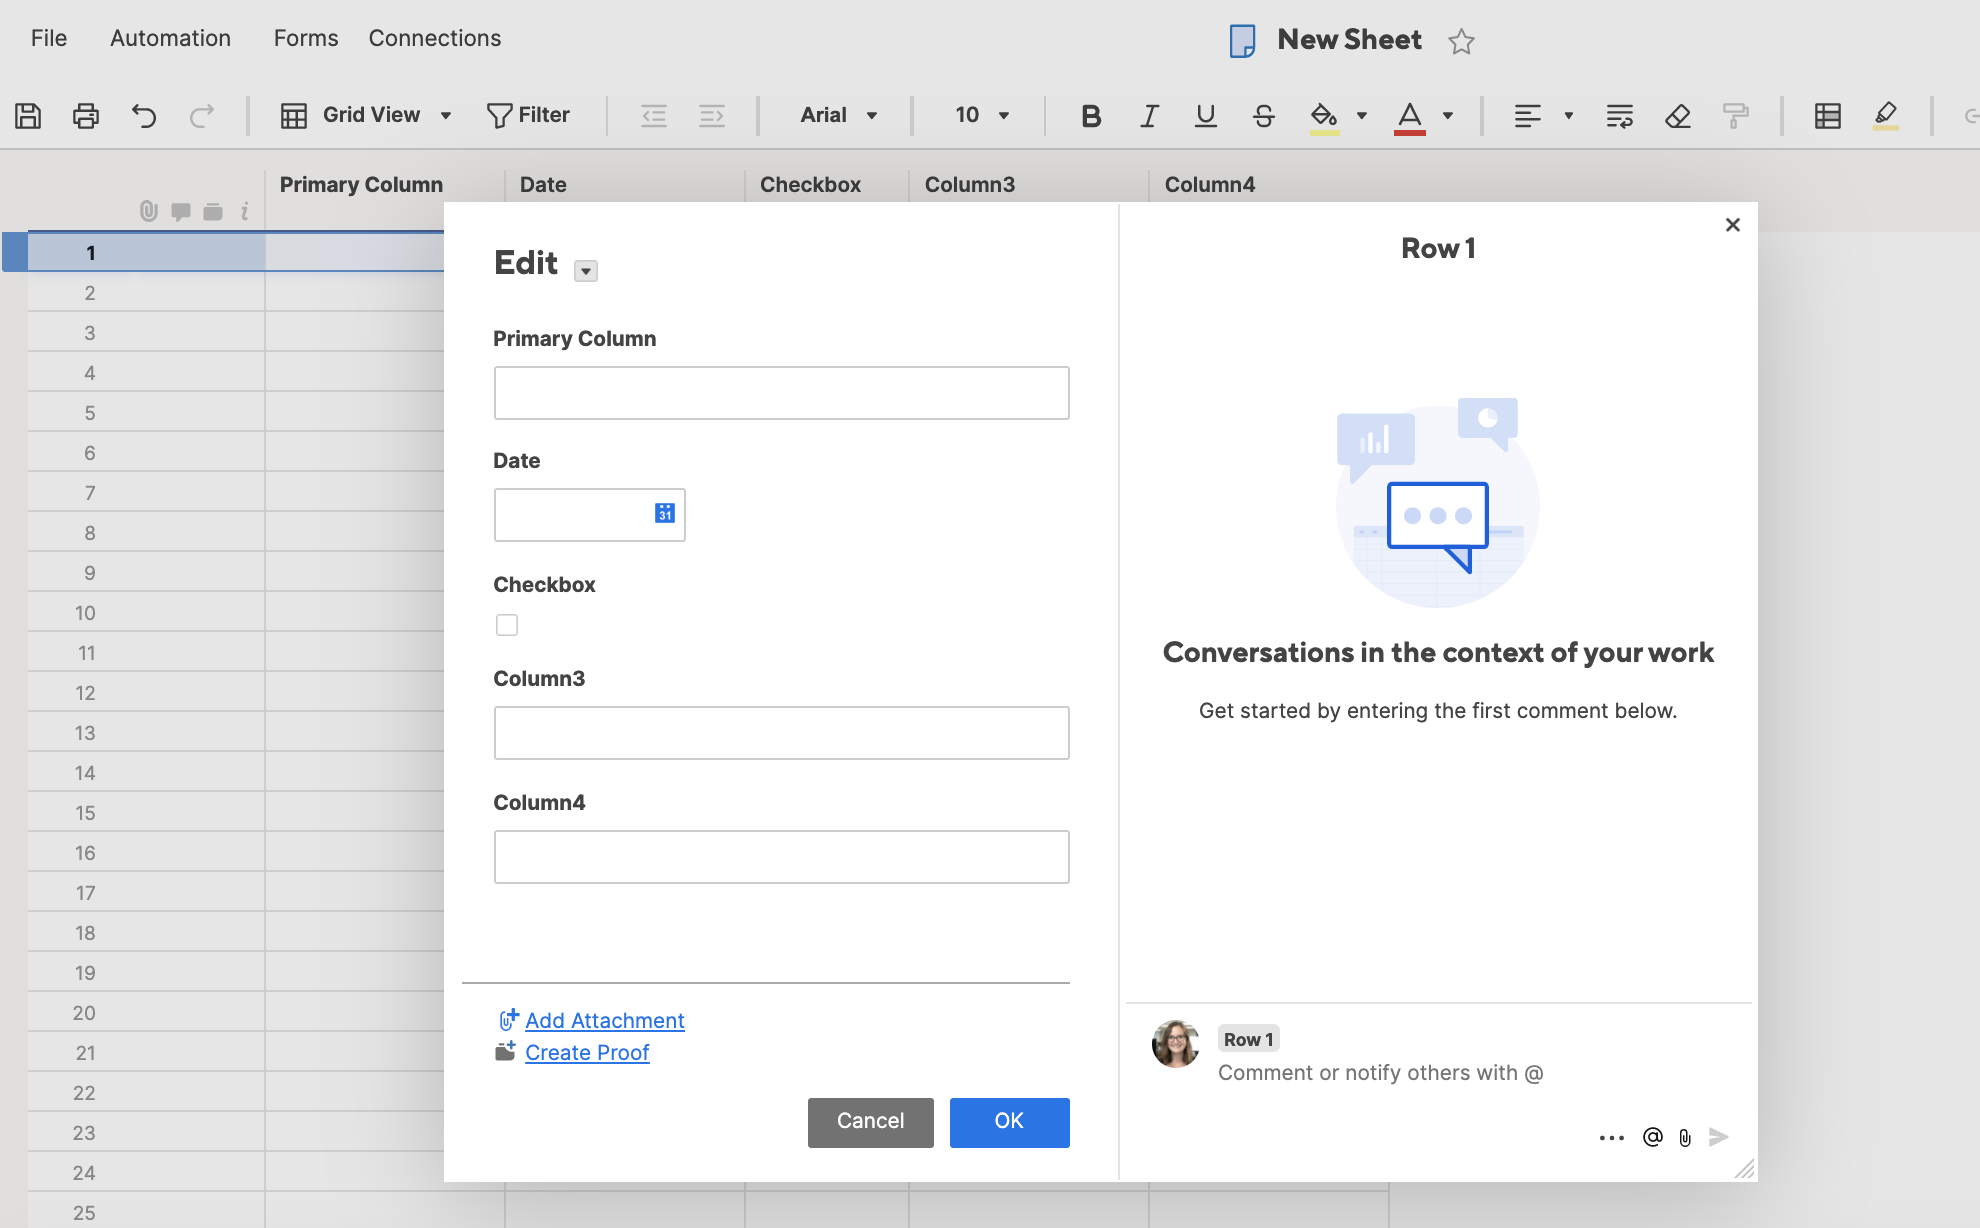The height and width of the screenshot is (1228, 1980).
Task: Select row number 12
Action: (x=86, y=693)
